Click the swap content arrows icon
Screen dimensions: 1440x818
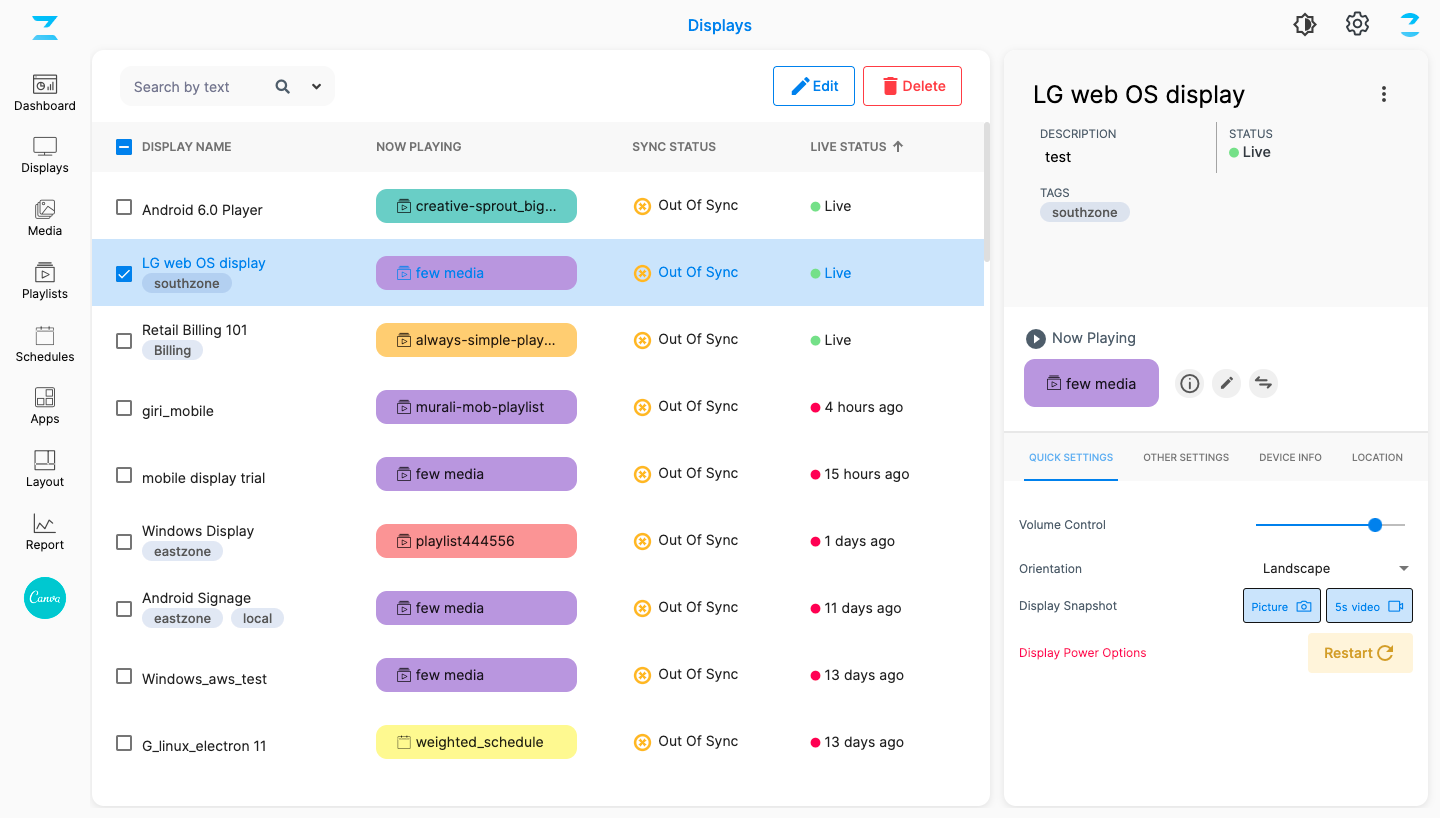point(1264,383)
